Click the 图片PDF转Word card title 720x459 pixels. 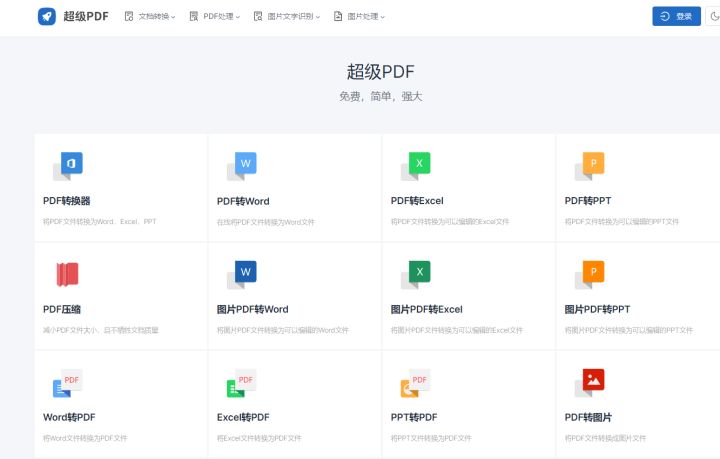point(253,309)
